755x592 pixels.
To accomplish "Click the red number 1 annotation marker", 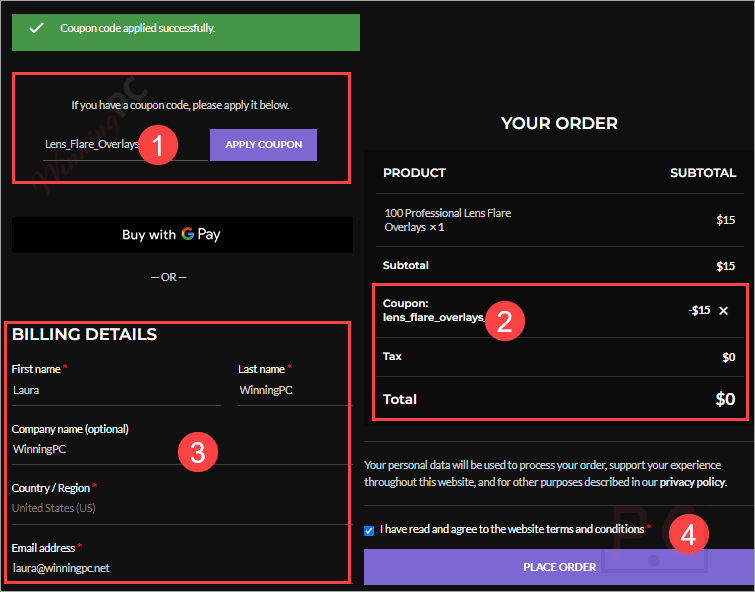I will (158, 146).
